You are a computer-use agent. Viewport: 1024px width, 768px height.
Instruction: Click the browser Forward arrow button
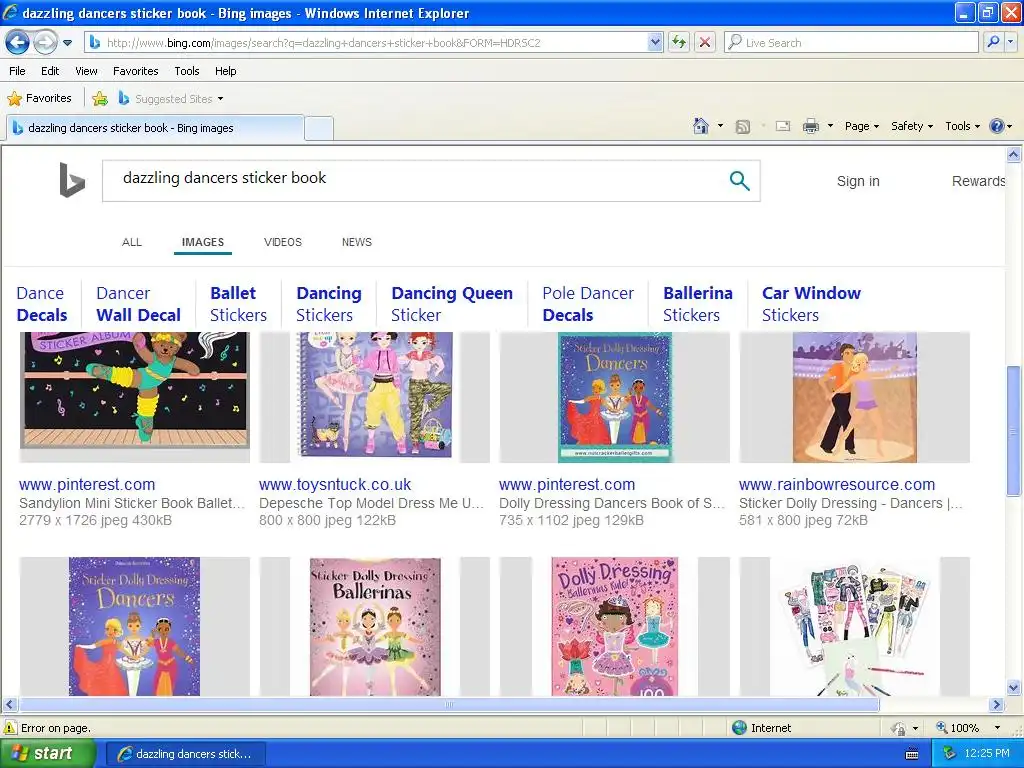pyautogui.click(x=45, y=43)
